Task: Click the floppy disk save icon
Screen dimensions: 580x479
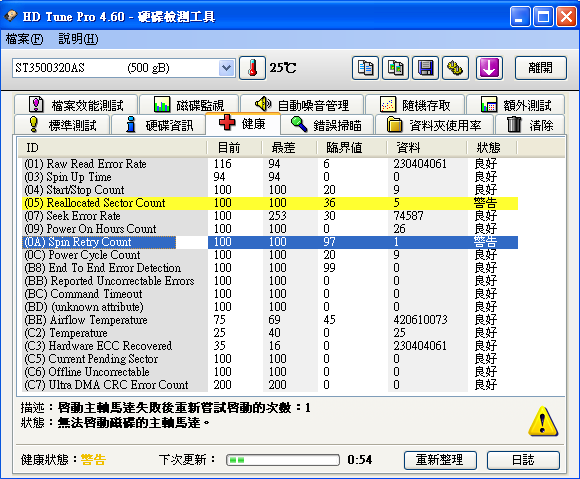Action: pos(425,68)
